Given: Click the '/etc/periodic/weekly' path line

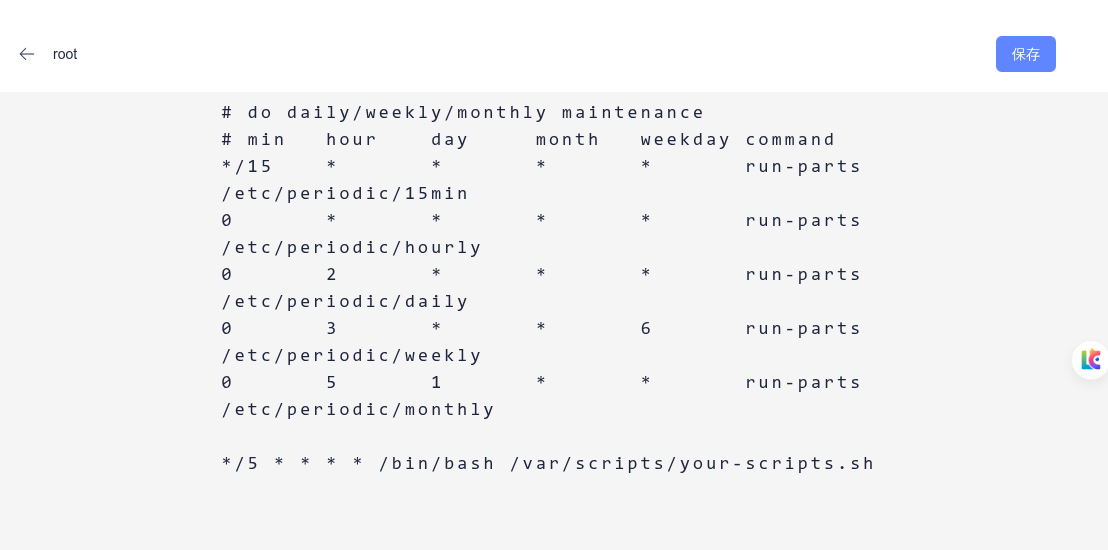Looking at the screenshot, I should (351, 356).
